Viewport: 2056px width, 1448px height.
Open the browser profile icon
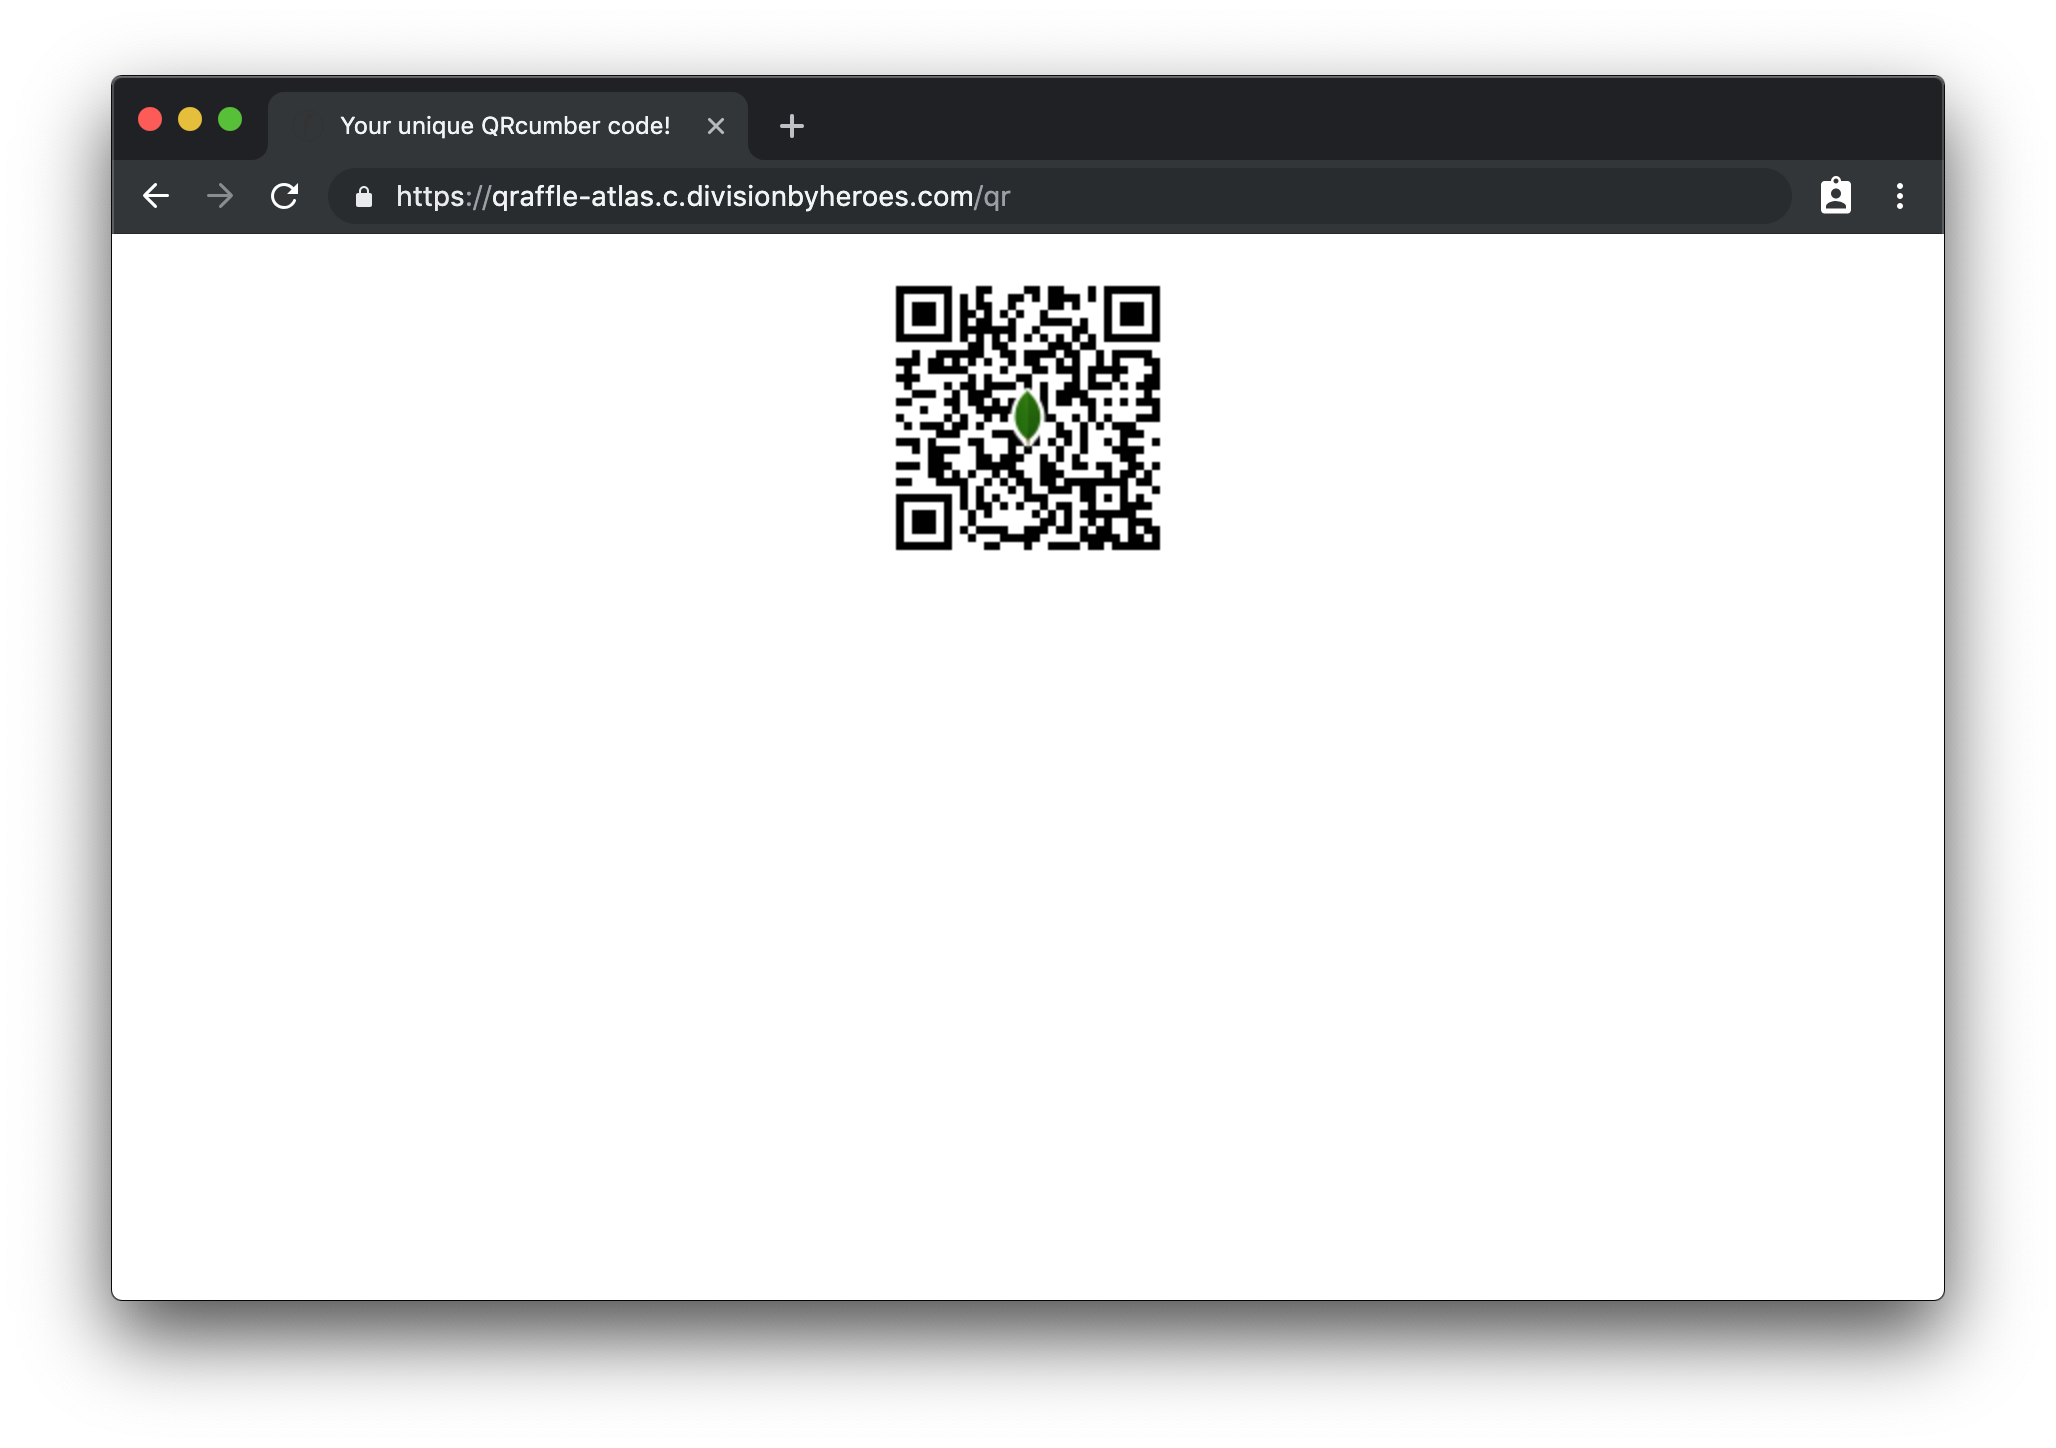coord(1835,196)
